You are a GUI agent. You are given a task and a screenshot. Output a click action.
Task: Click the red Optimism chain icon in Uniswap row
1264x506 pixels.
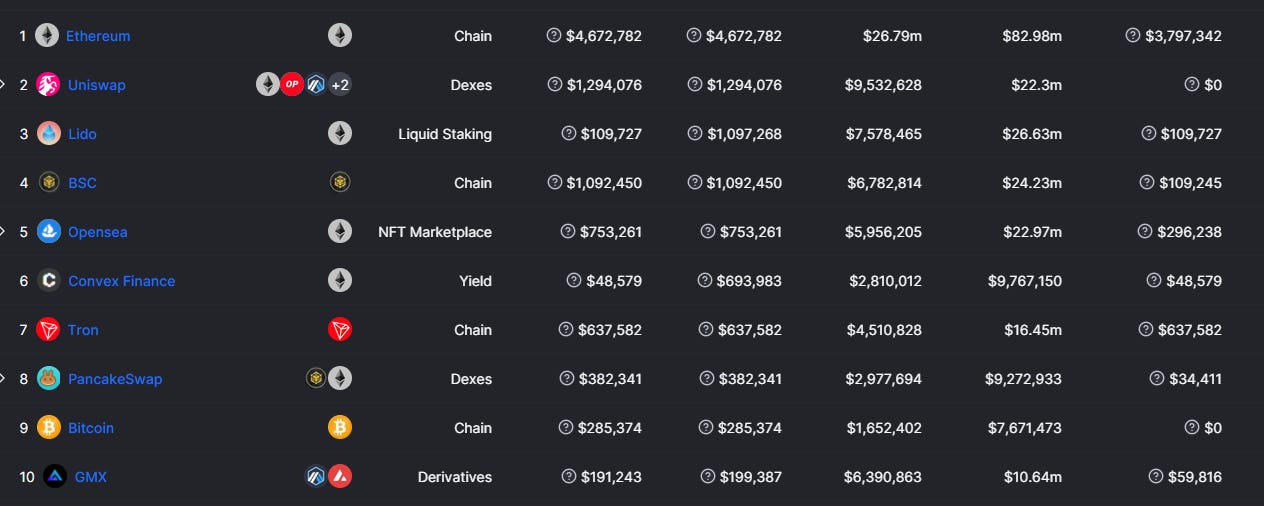coord(291,85)
